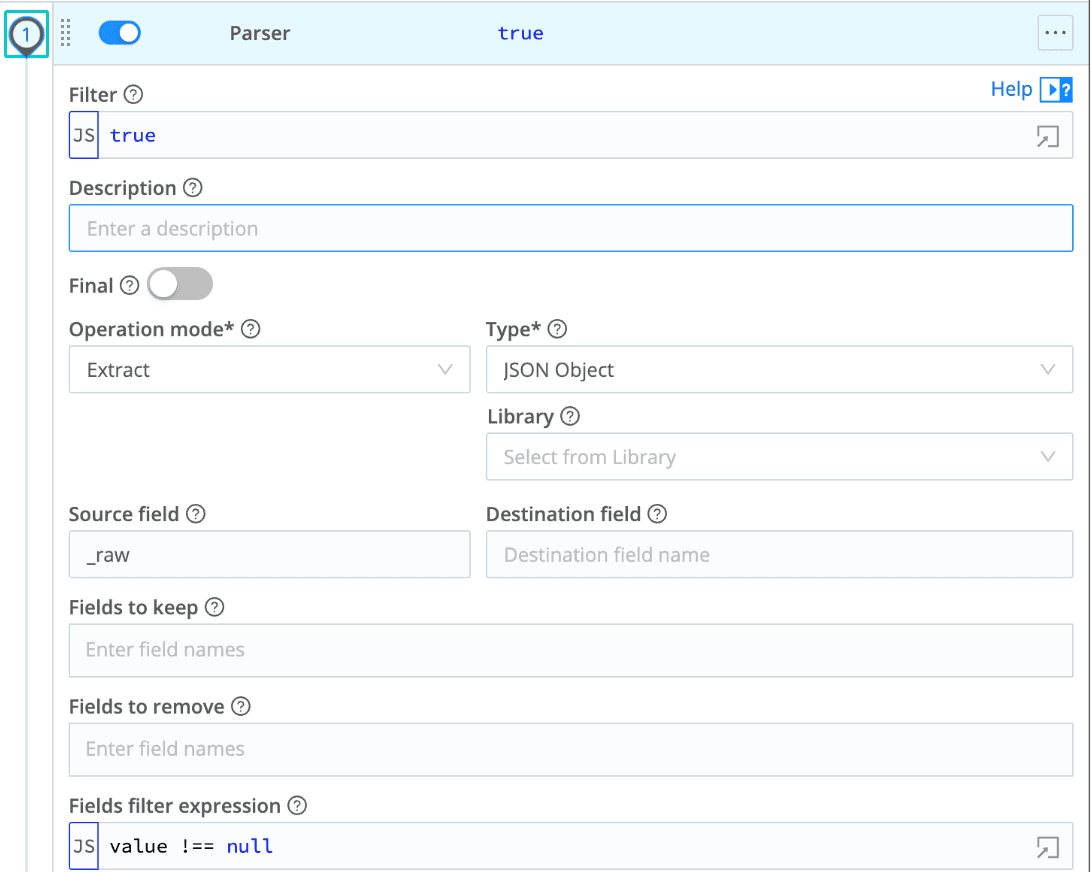The image size is (1091, 872).
Task: Enable the Final toggle switch
Action: 180,285
